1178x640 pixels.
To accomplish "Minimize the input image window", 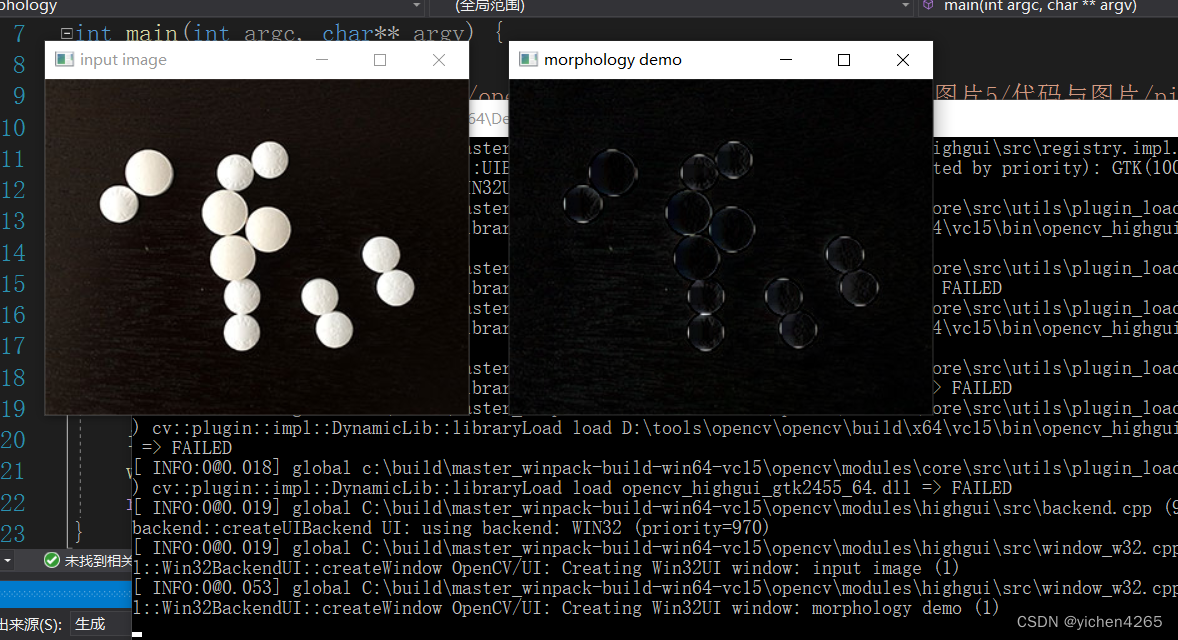I will tap(322, 60).
